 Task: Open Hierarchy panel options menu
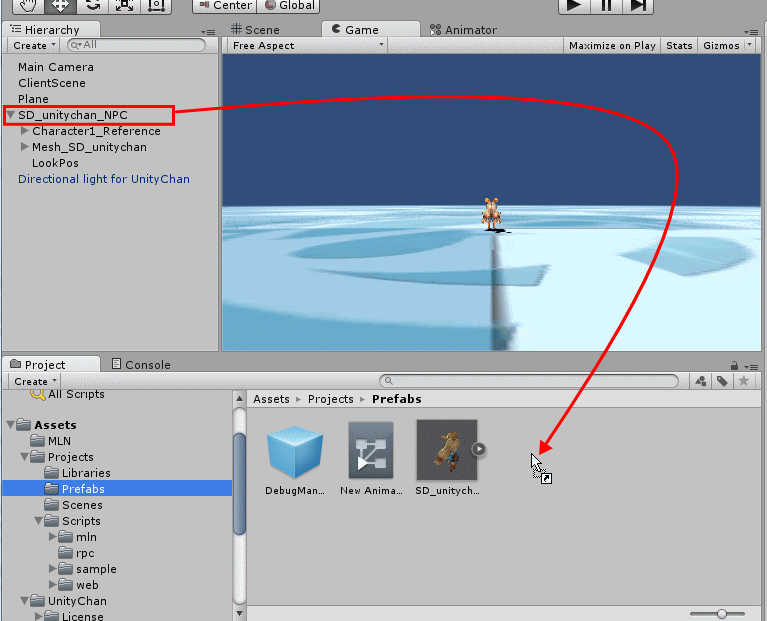point(208,32)
